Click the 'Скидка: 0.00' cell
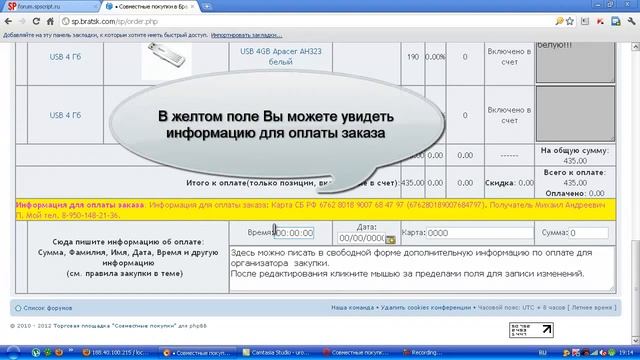The image size is (640, 360). point(509,183)
